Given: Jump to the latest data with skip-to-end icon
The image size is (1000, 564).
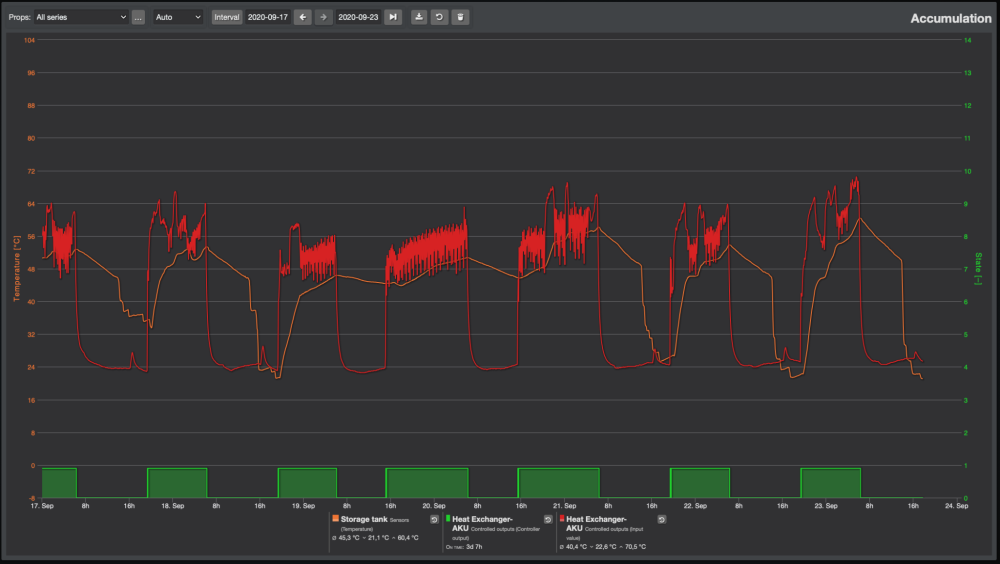Looking at the screenshot, I should [x=393, y=17].
